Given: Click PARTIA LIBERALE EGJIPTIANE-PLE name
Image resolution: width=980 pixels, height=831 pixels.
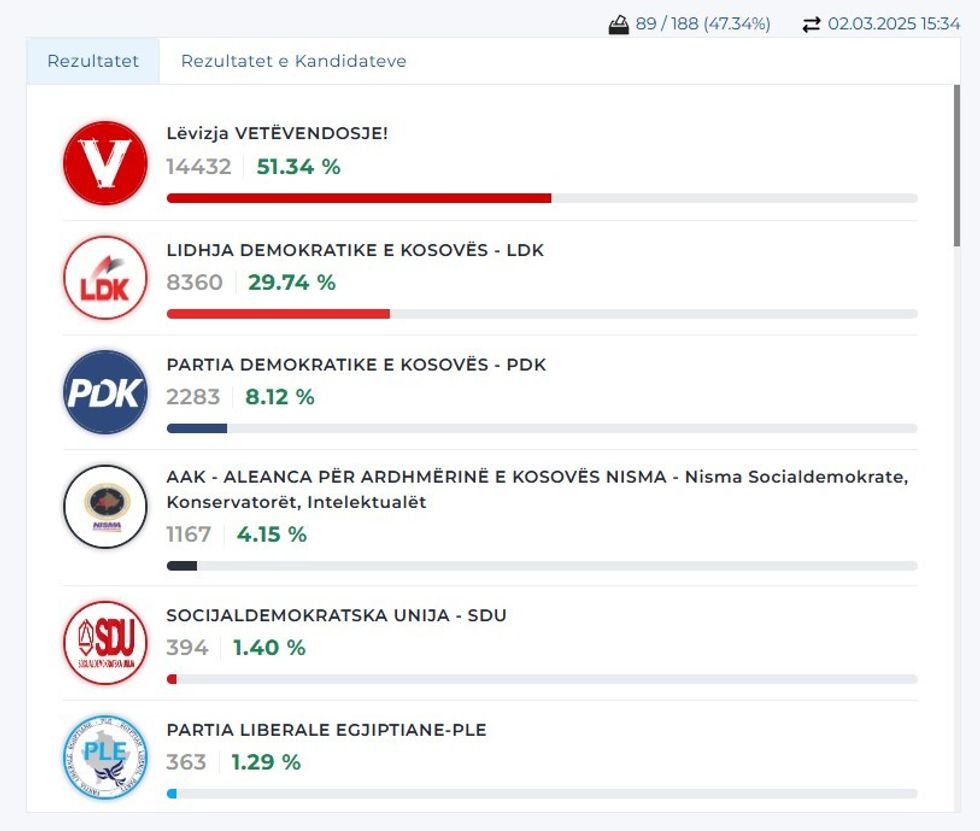Looking at the screenshot, I should click(326, 730).
